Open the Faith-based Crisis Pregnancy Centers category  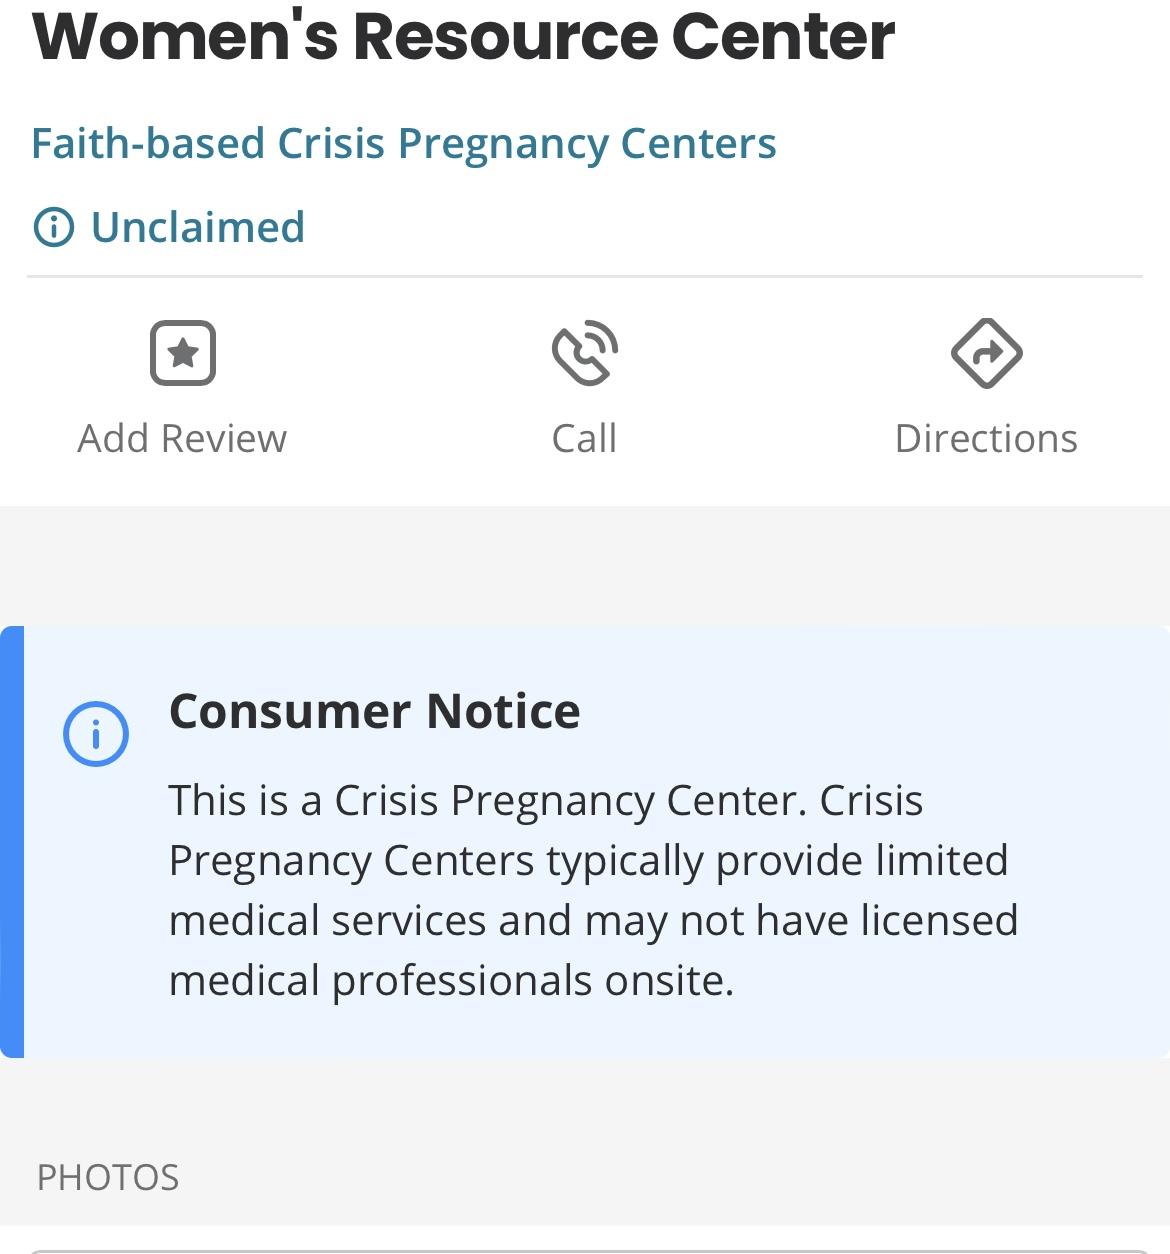404,144
